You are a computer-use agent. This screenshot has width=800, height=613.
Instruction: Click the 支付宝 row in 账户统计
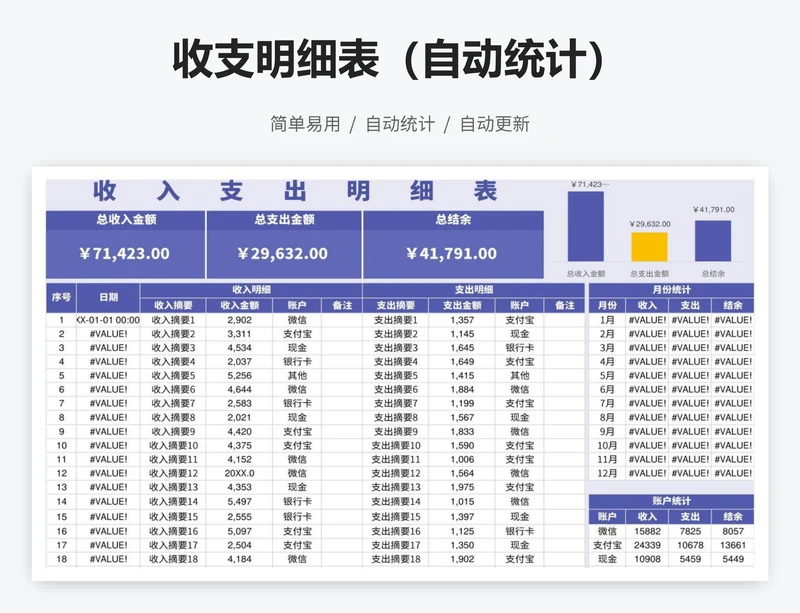tap(671, 545)
